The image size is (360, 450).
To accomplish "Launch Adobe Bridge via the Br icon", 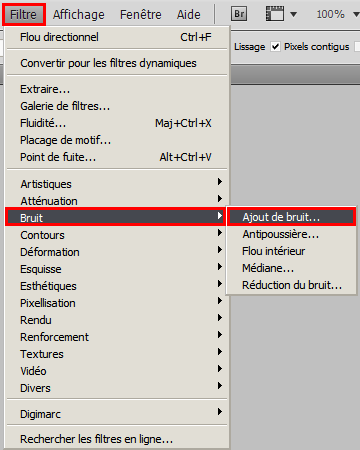I will (239, 14).
